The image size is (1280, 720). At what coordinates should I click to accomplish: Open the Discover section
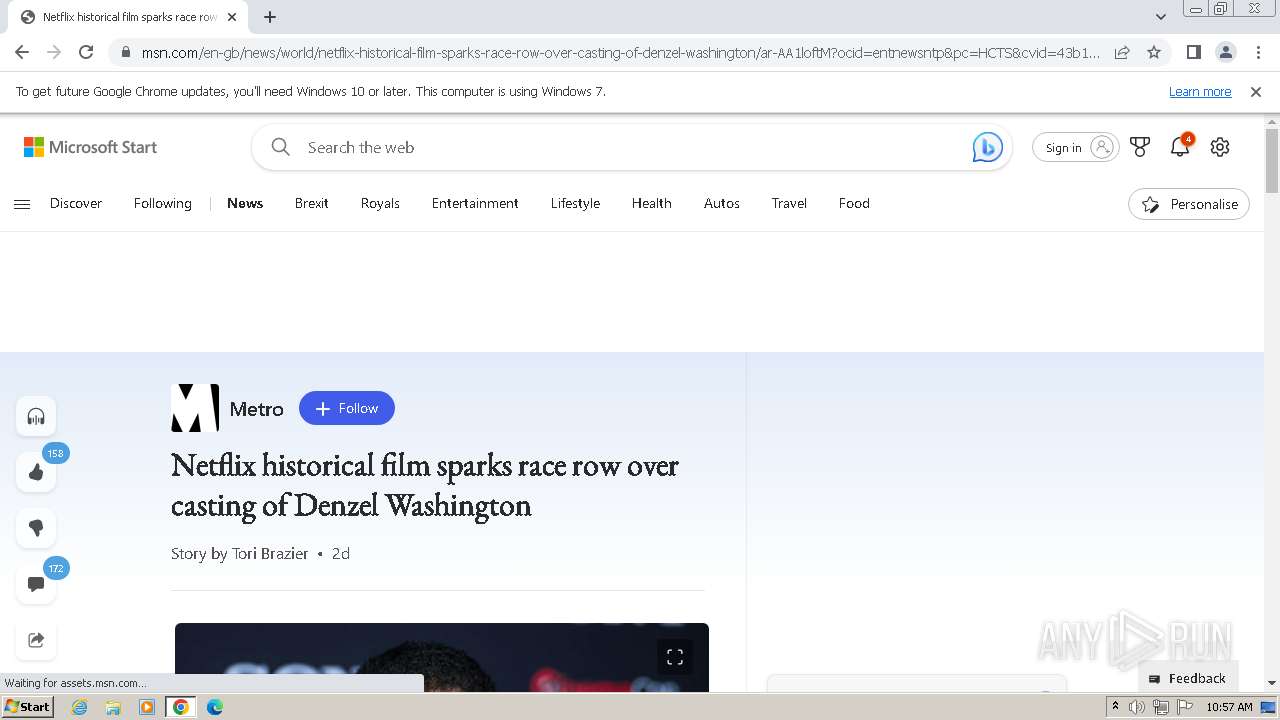click(x=76, y=203)
